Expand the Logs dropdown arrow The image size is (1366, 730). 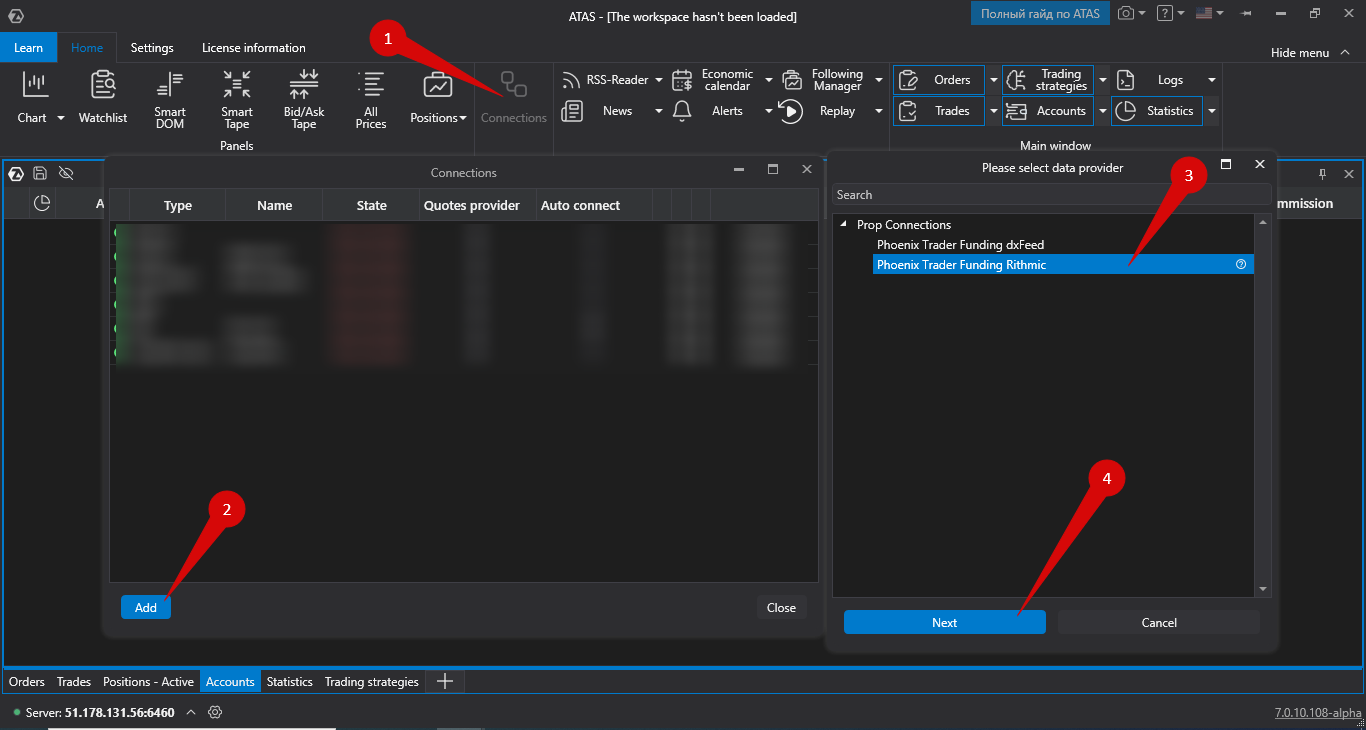pos(1211,80)
